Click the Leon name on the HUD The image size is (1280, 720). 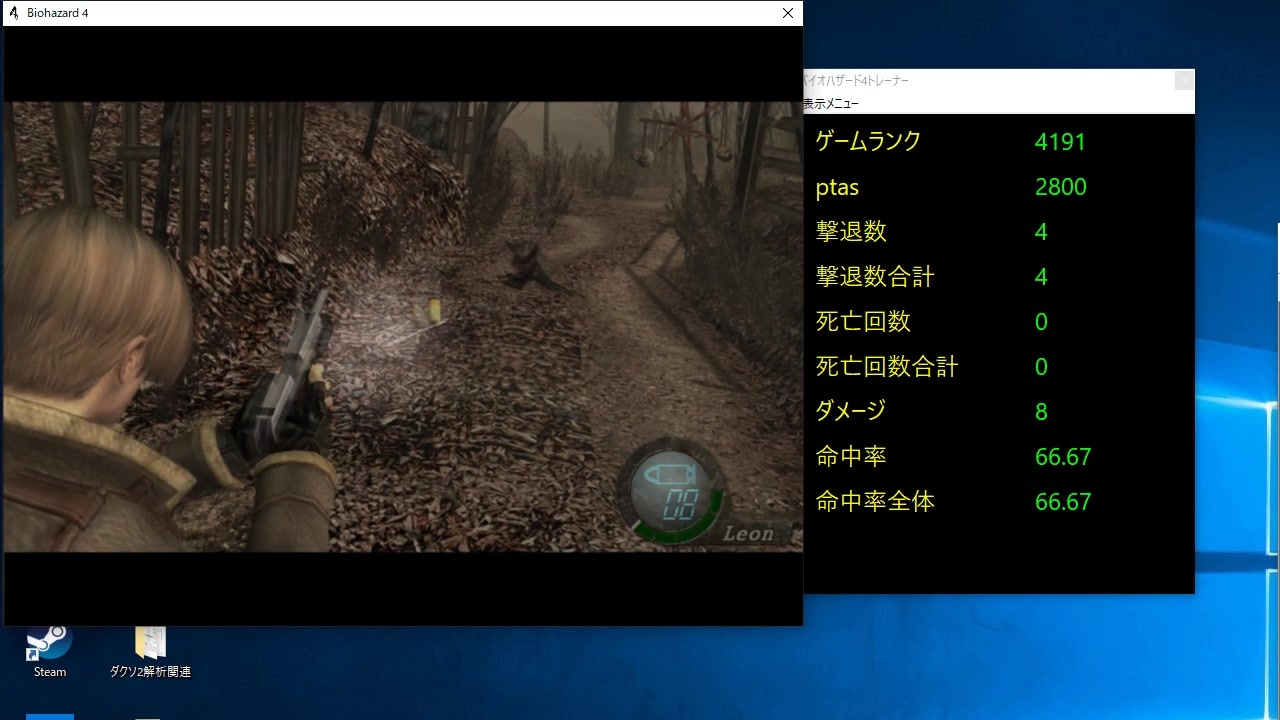pyautogui.click(x=749, y=534)
